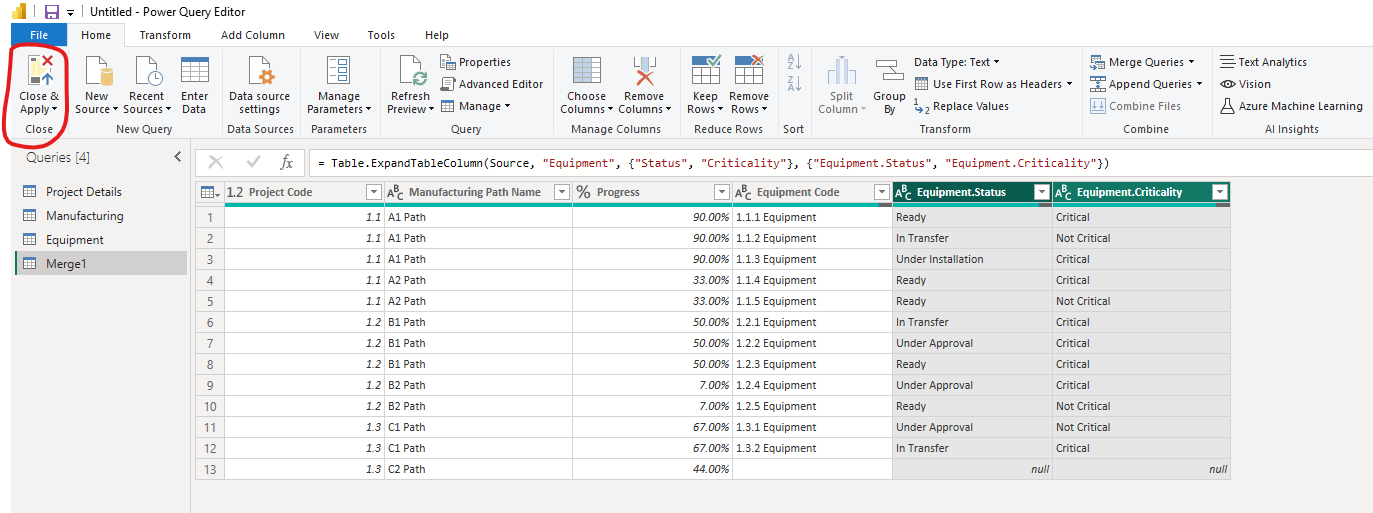Image resolution: width=1373 pixels, height=513 pixels.
Task: Click the Close & Apply icon
Action: click(39, 70)
